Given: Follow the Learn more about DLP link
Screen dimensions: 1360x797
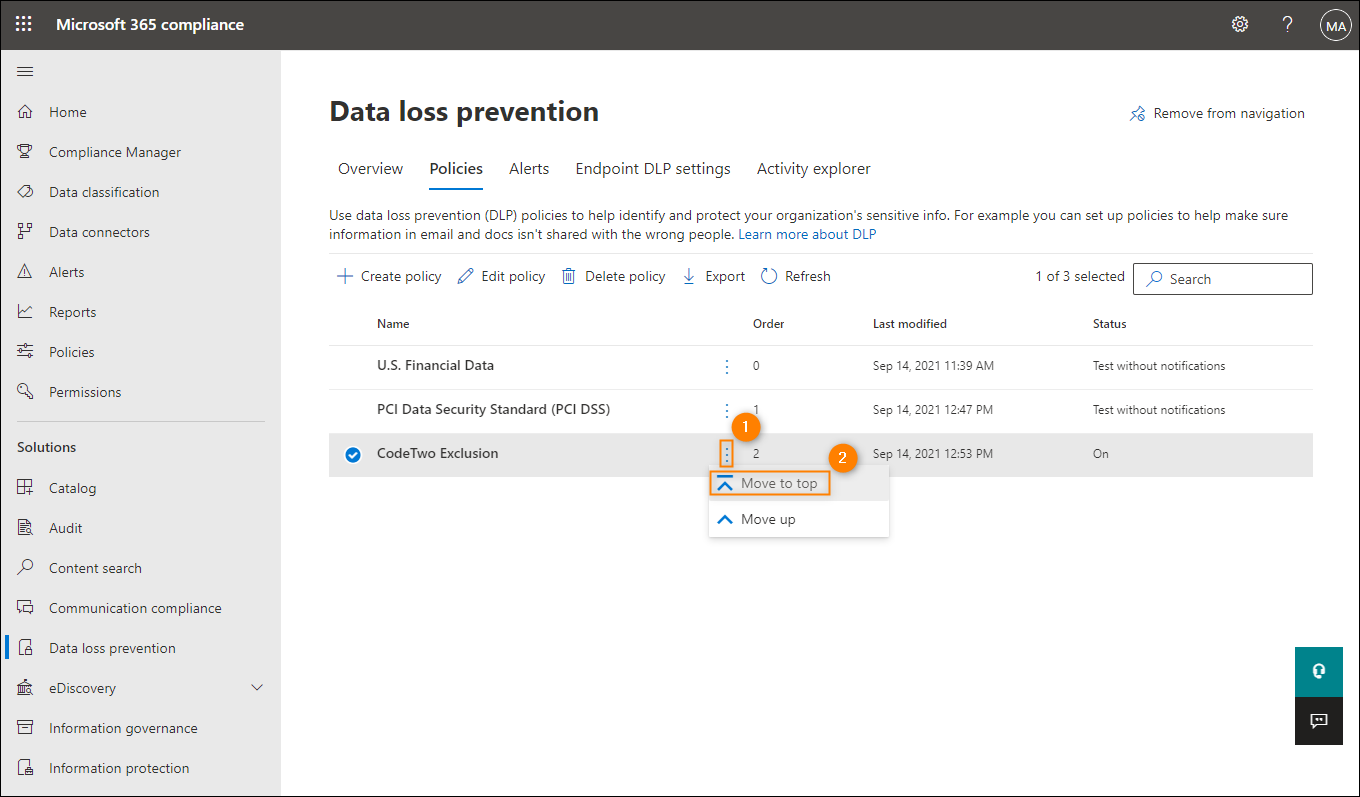Looking at the screenshot, I should pos(807,234).
